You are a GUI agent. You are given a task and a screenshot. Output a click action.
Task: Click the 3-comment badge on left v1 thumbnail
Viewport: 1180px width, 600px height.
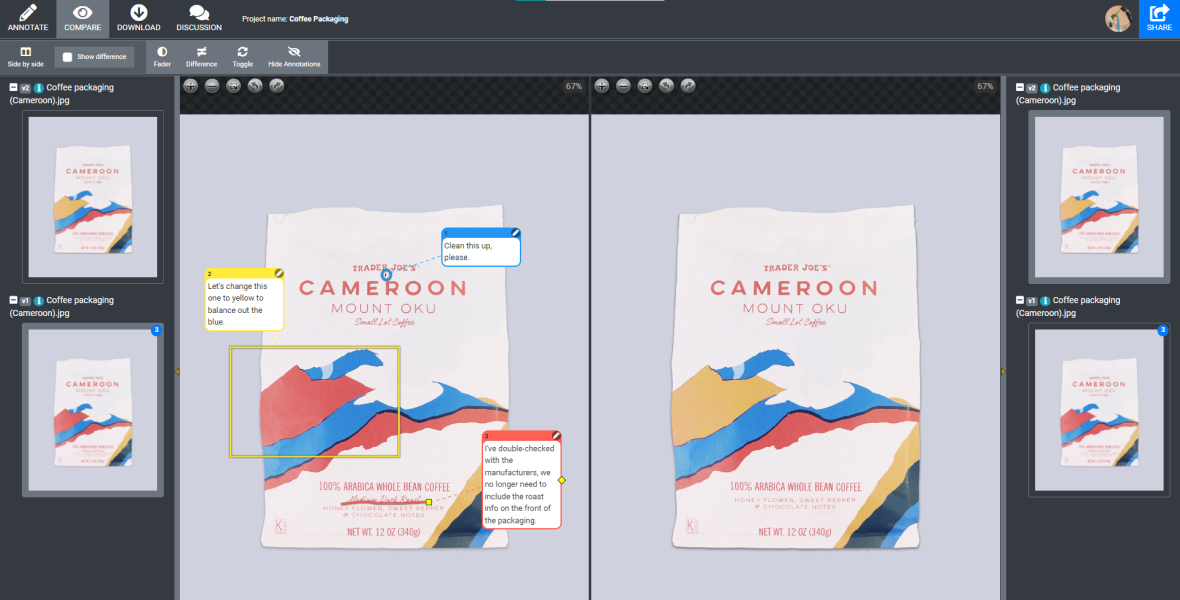tap(157, 330)
